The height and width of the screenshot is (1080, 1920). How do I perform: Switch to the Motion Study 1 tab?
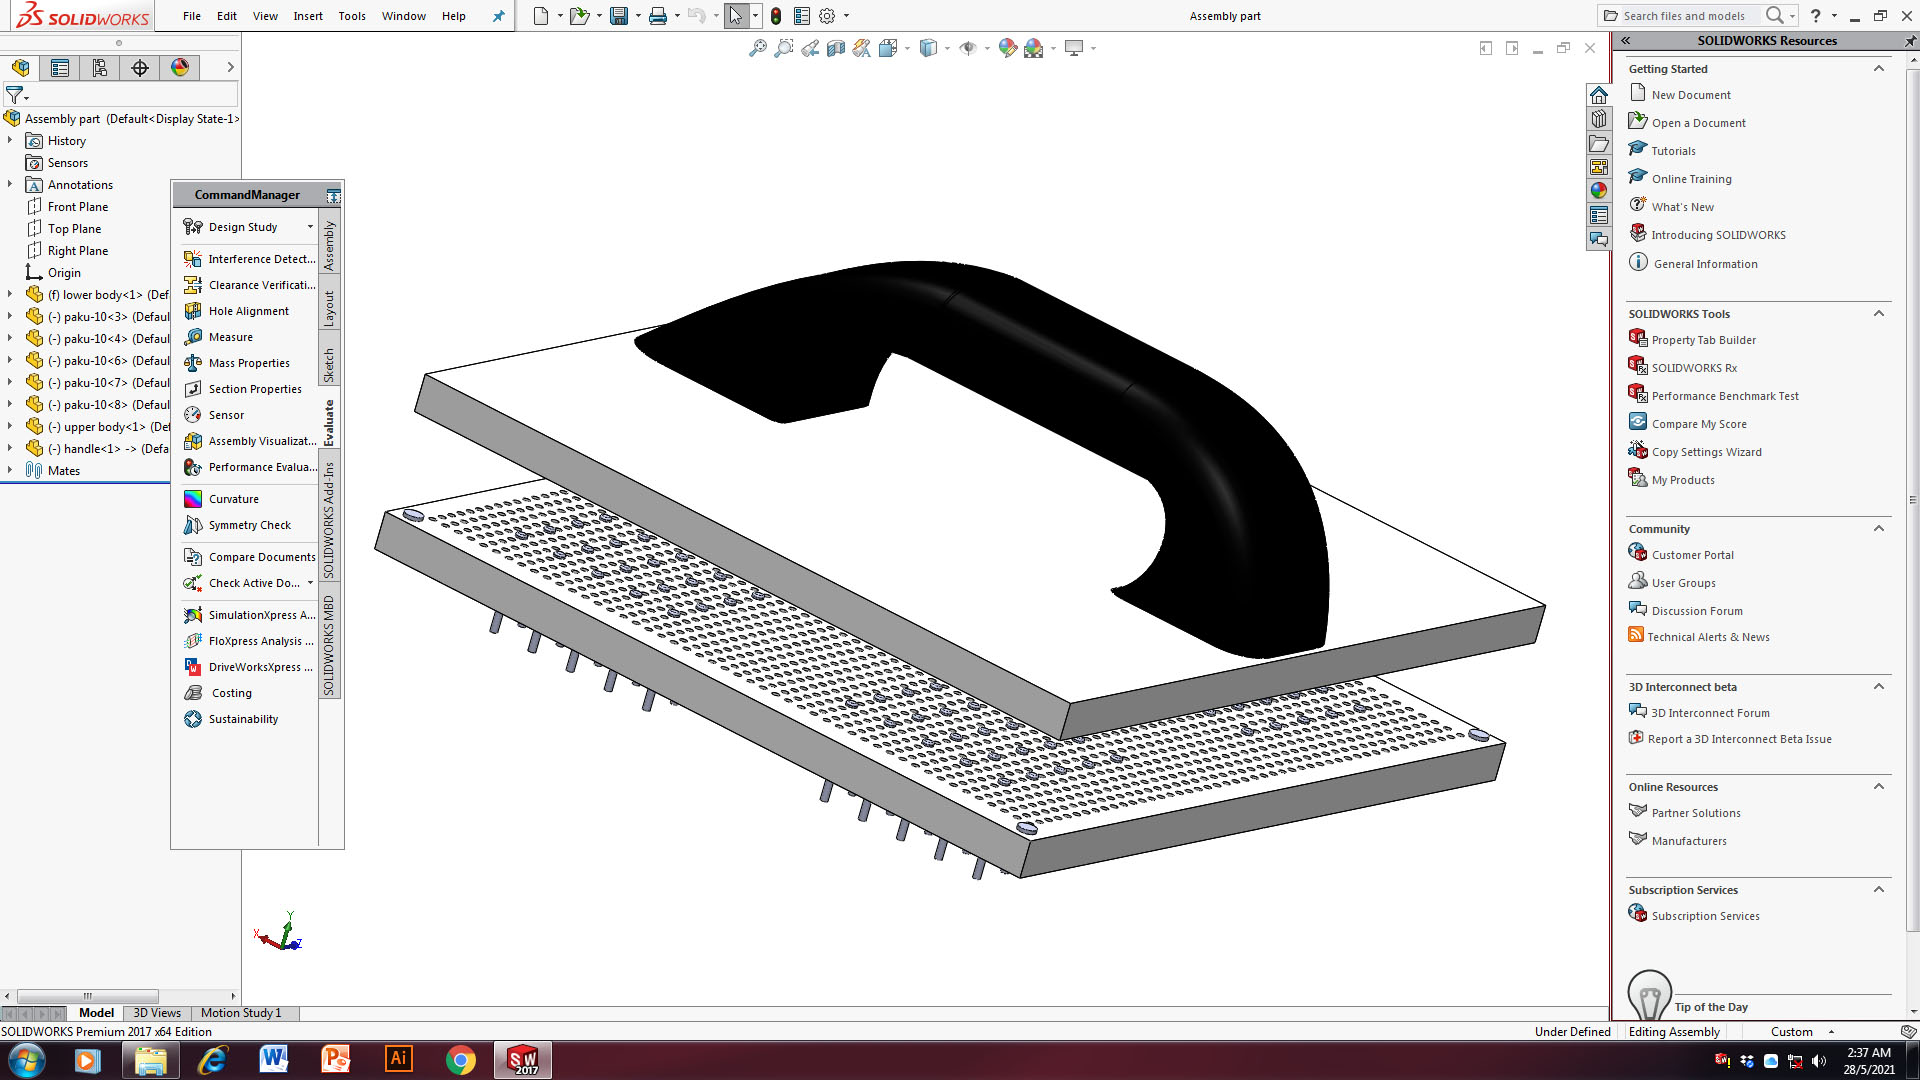241,1013
